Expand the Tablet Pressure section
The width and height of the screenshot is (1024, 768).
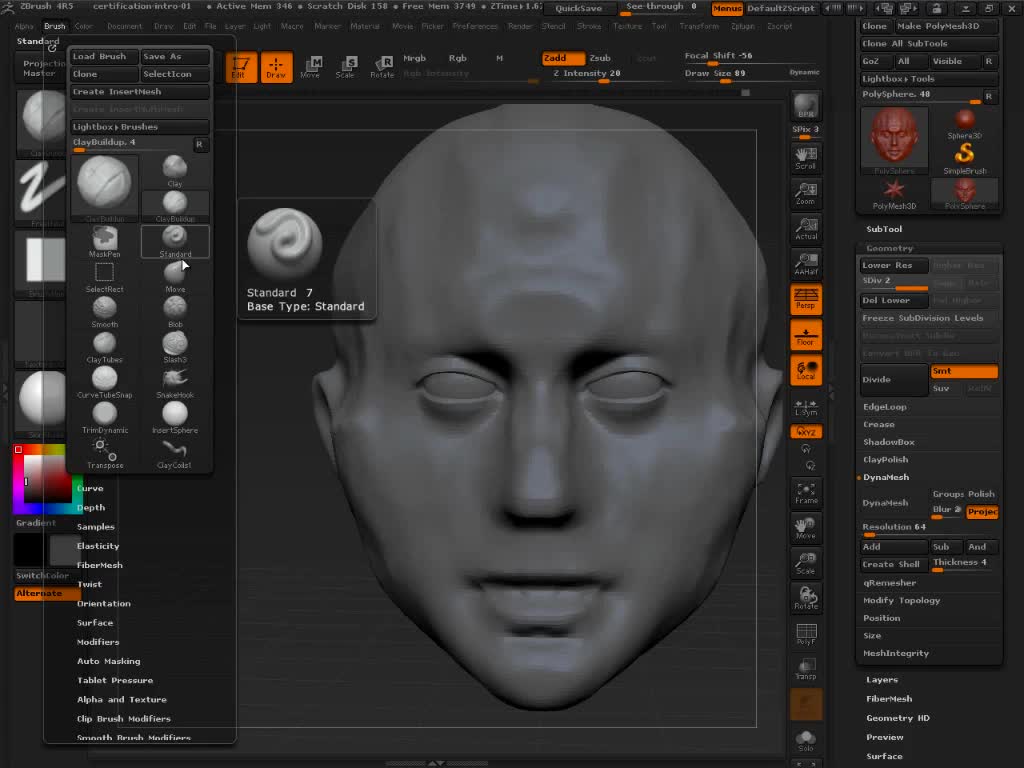click(115, 680)
